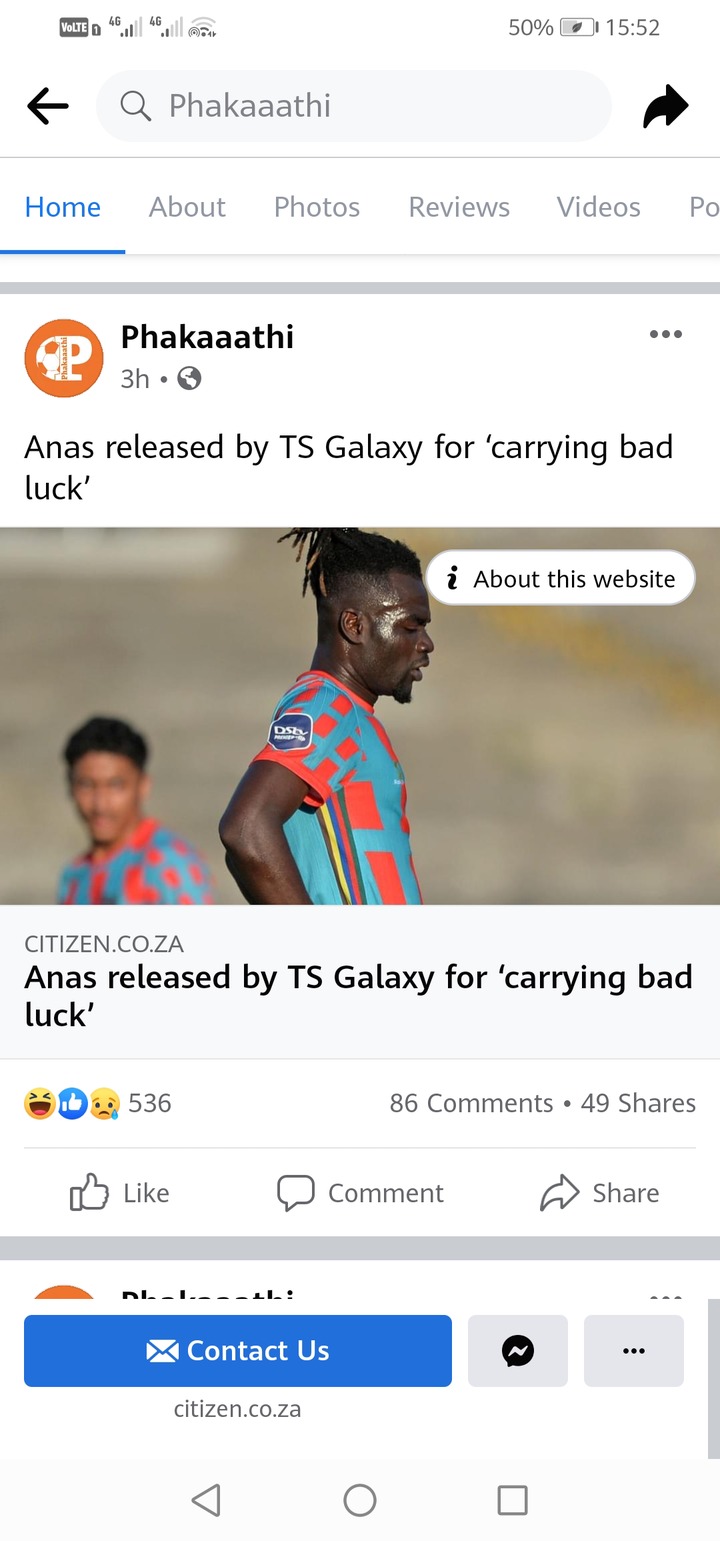Like the Anas TS Galaxy post
Image resolution: width=720 pixels, height=1541 pixels.
[x=120, y=1192]
